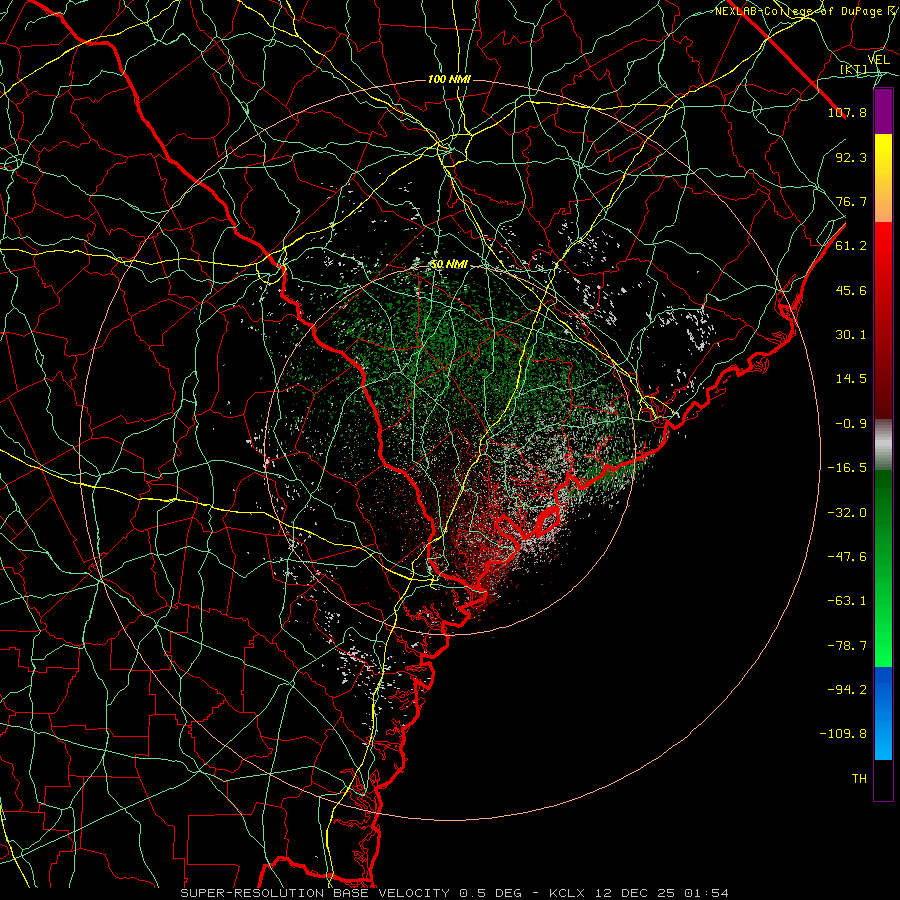Click the blue color bar segment
Image resolution: width=900 pixels, height=900 pixels.
(x=883, y=713)
